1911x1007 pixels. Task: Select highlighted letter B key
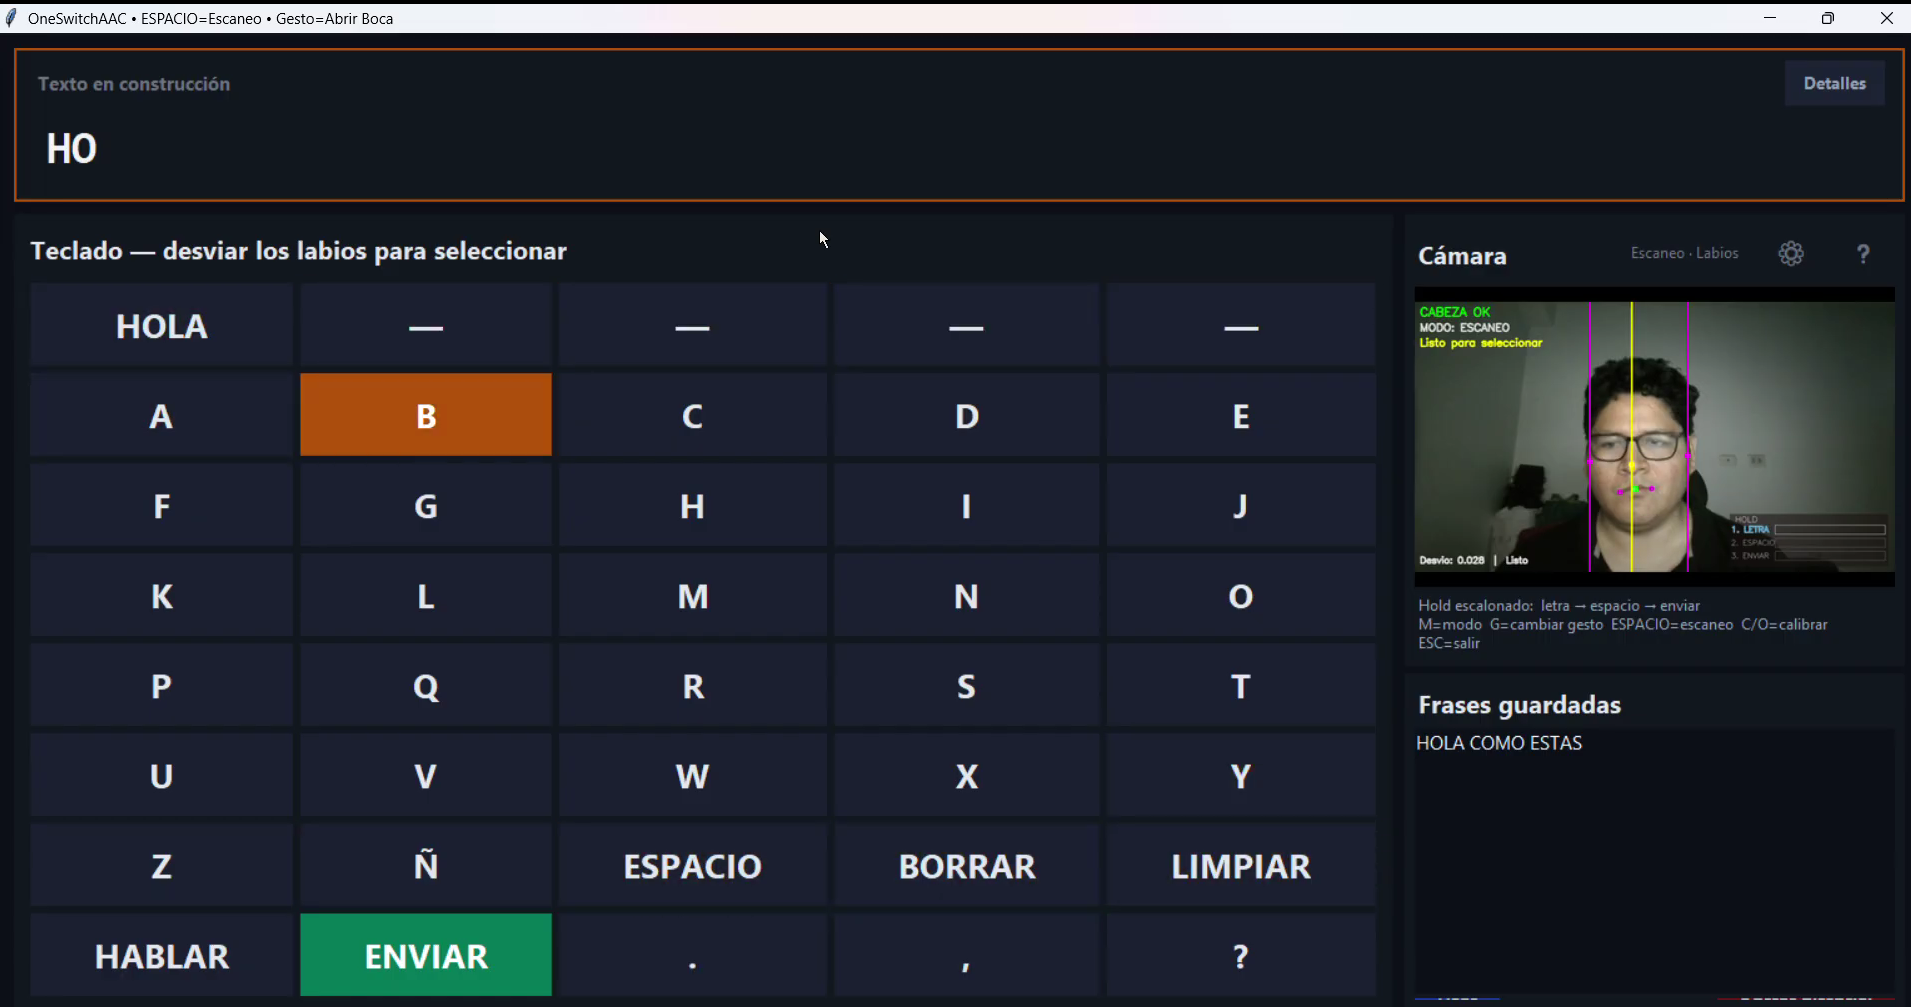(x=426, y=415)
